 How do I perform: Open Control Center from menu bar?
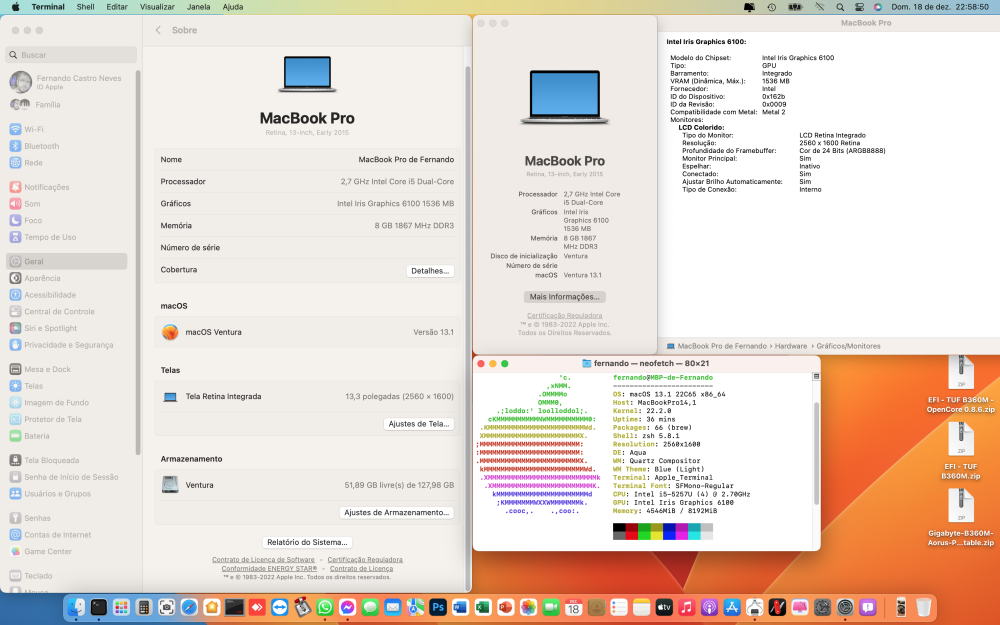point(859,7)
